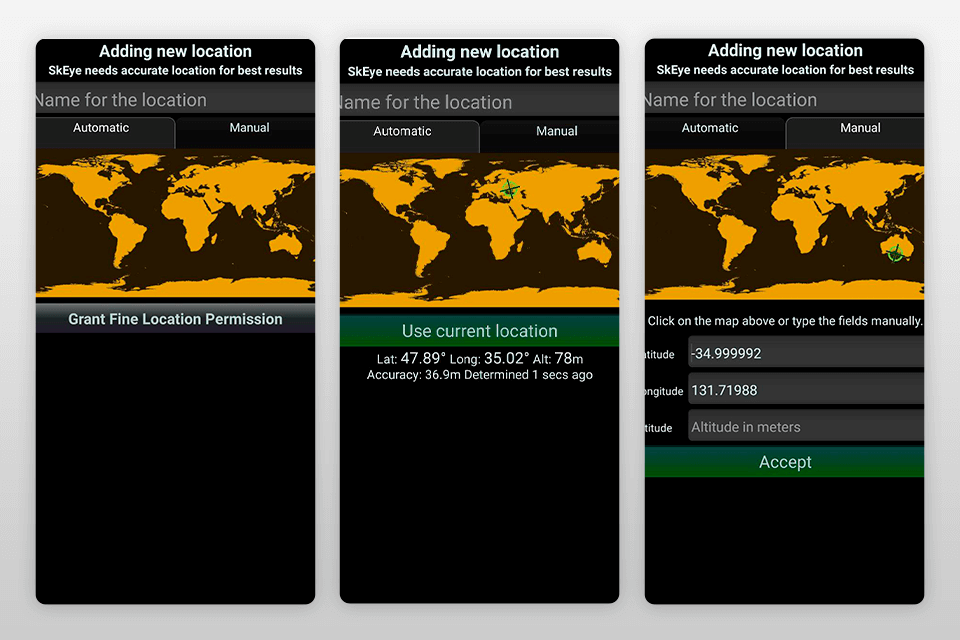Tap the location name field on the middle screen

479,102
